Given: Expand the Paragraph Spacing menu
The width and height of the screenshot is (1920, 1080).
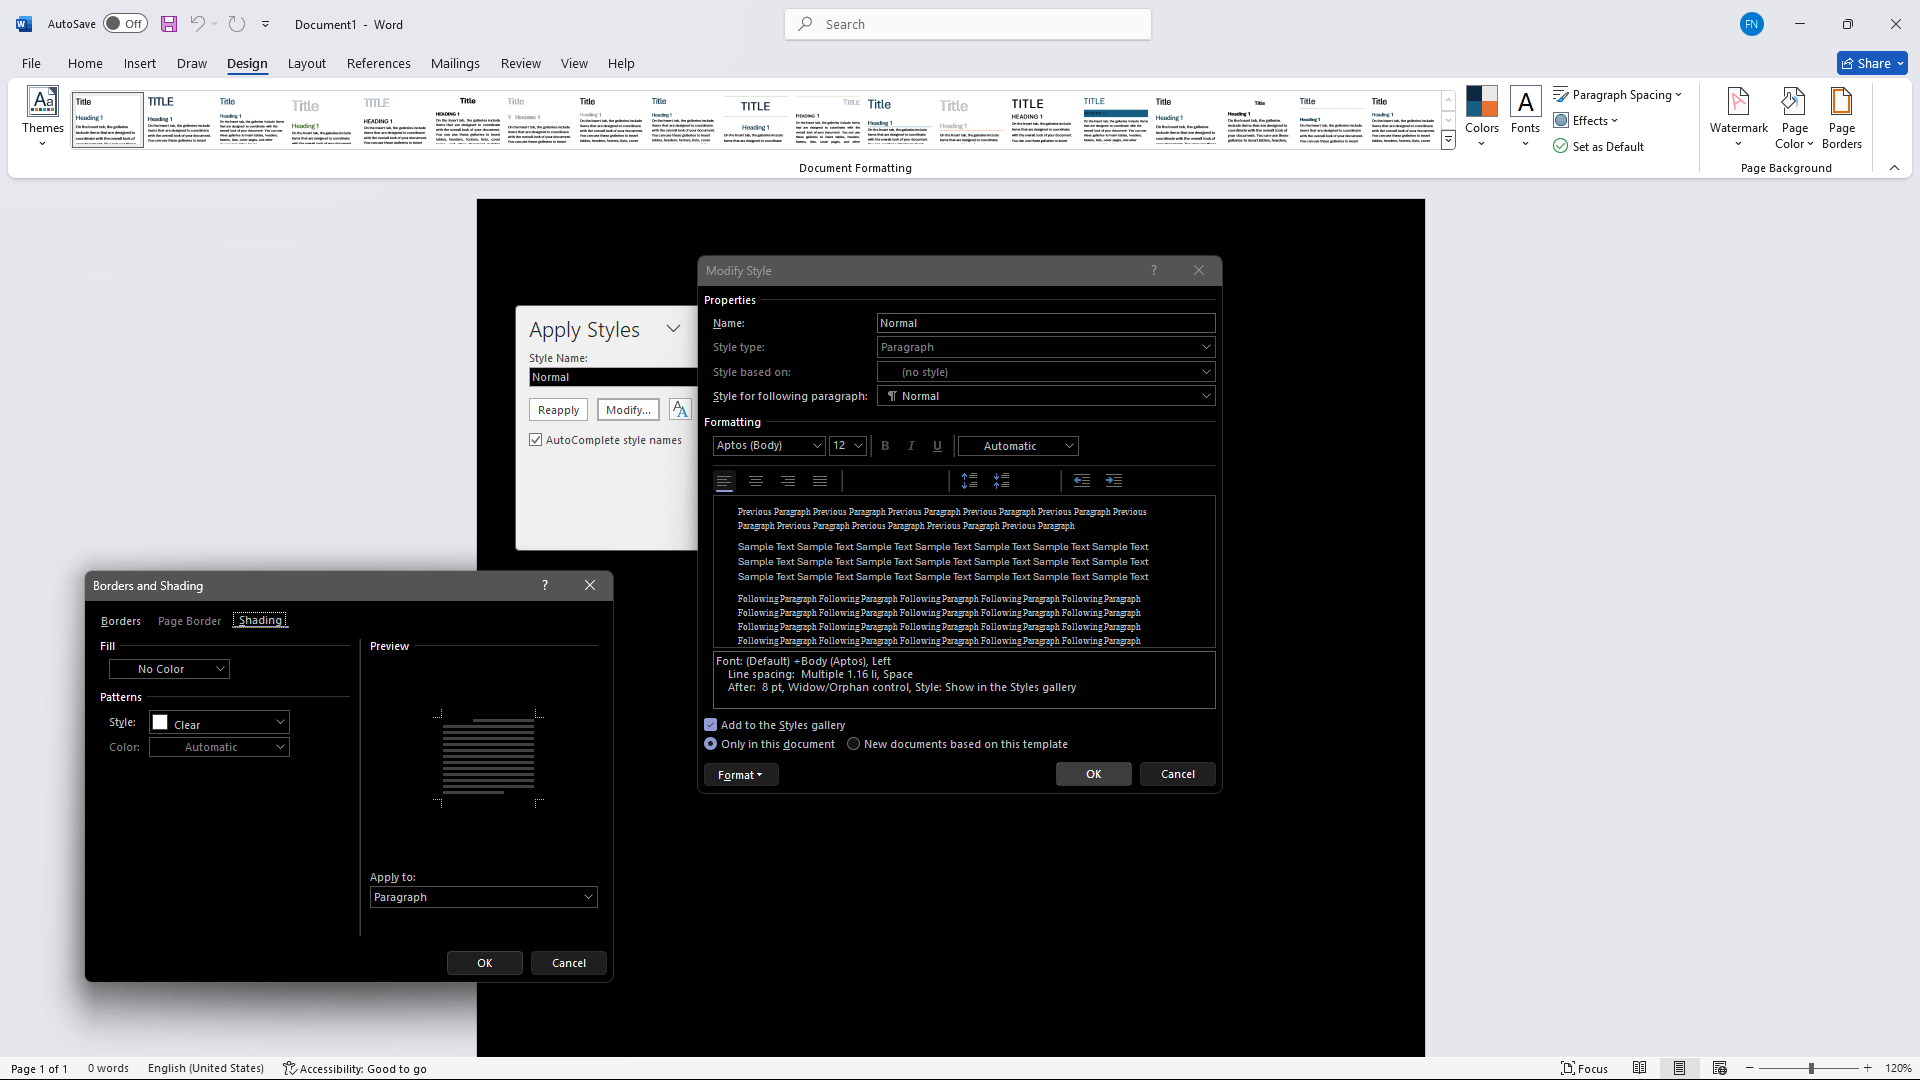Looking at the screenshot, I should pos(1617,95).
